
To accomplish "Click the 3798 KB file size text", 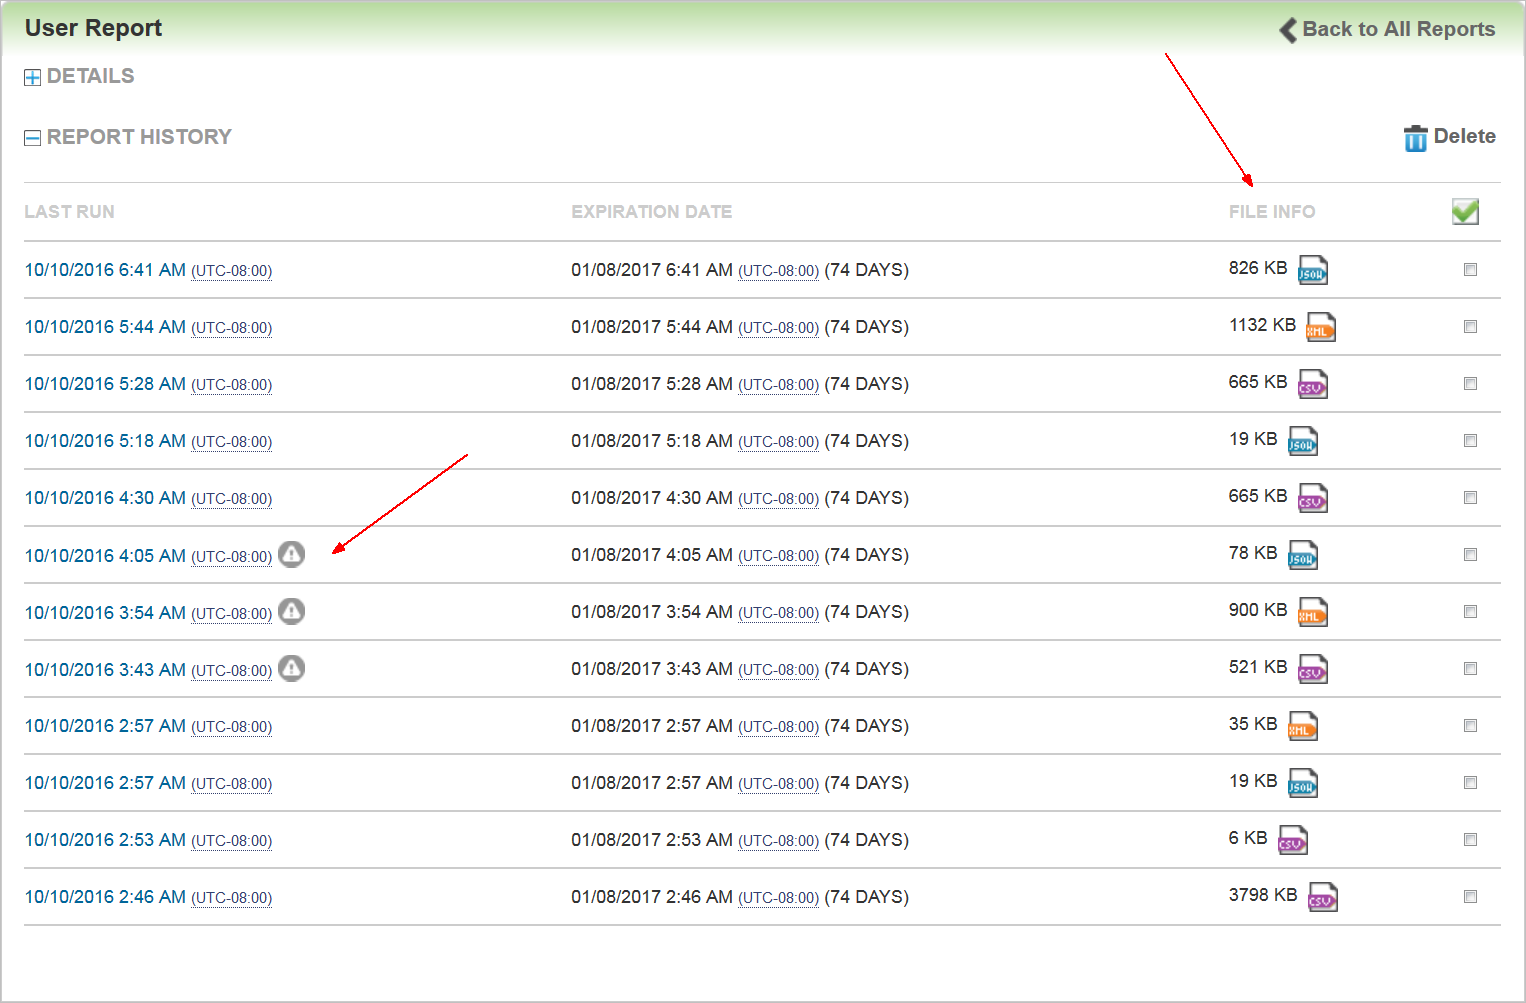I will (1263, 895).
